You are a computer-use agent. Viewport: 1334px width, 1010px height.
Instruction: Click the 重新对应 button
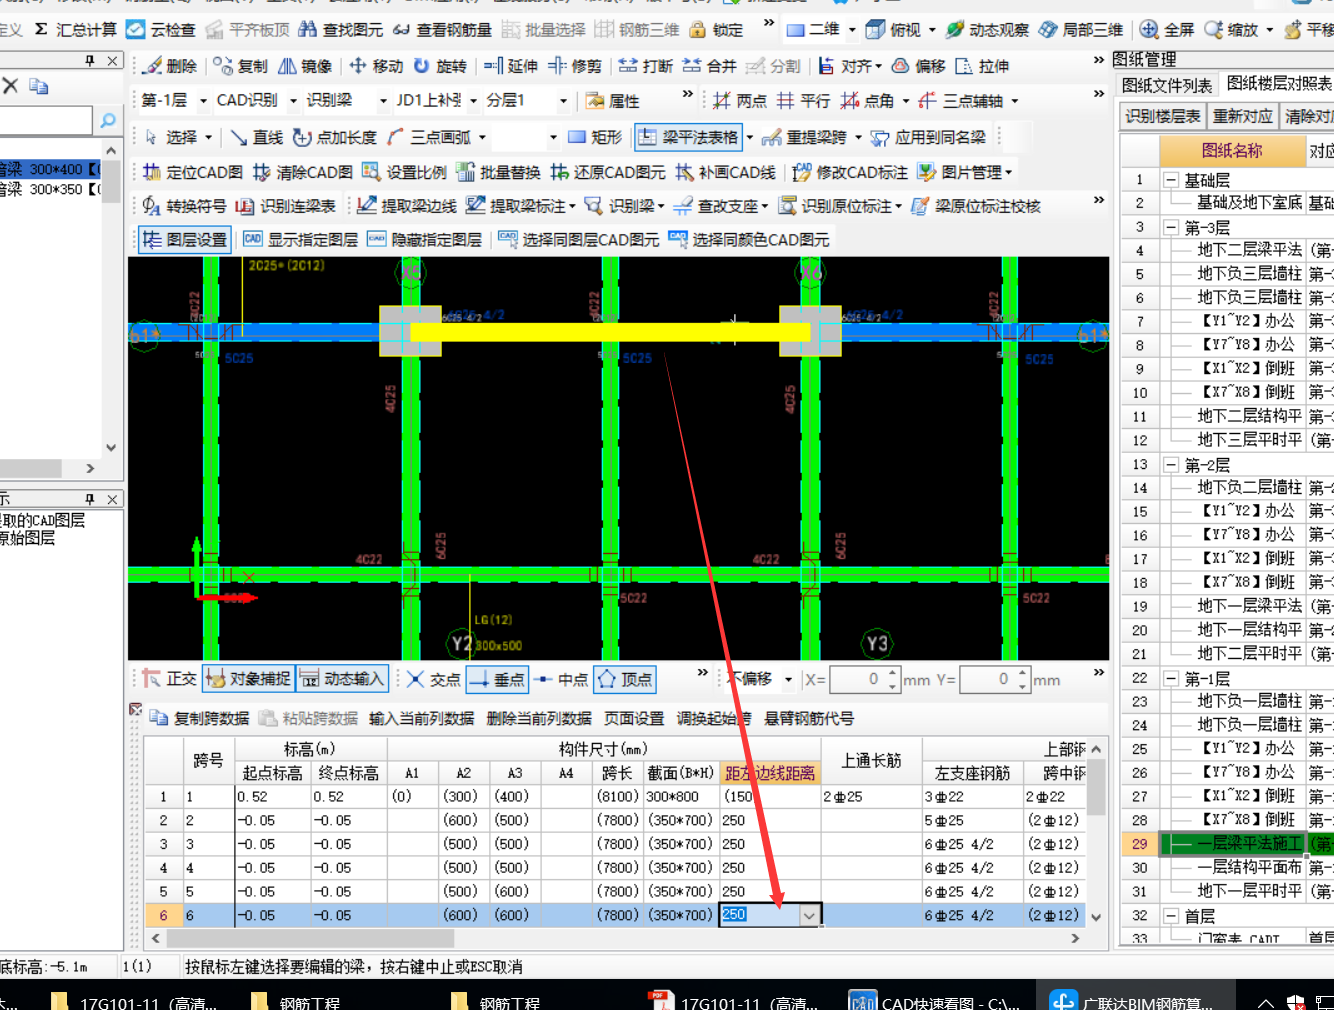(1242, 116)
